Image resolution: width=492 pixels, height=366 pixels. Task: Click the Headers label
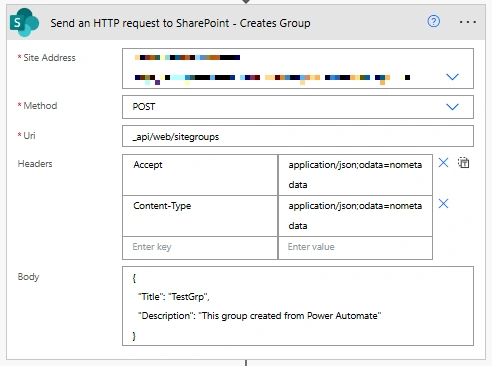(35, 164)
